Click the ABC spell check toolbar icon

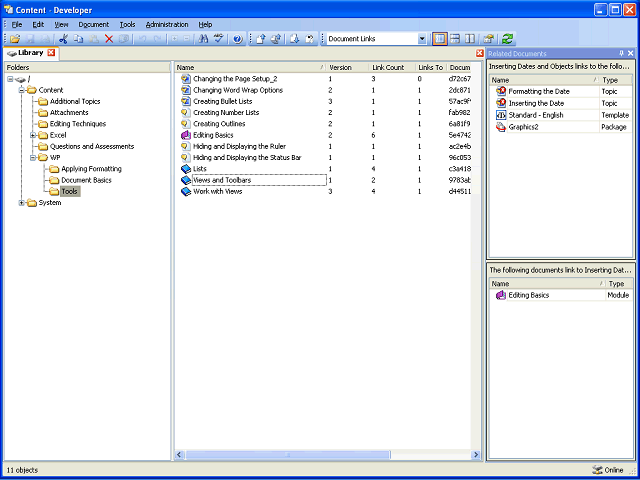click(x=219, y=39)
